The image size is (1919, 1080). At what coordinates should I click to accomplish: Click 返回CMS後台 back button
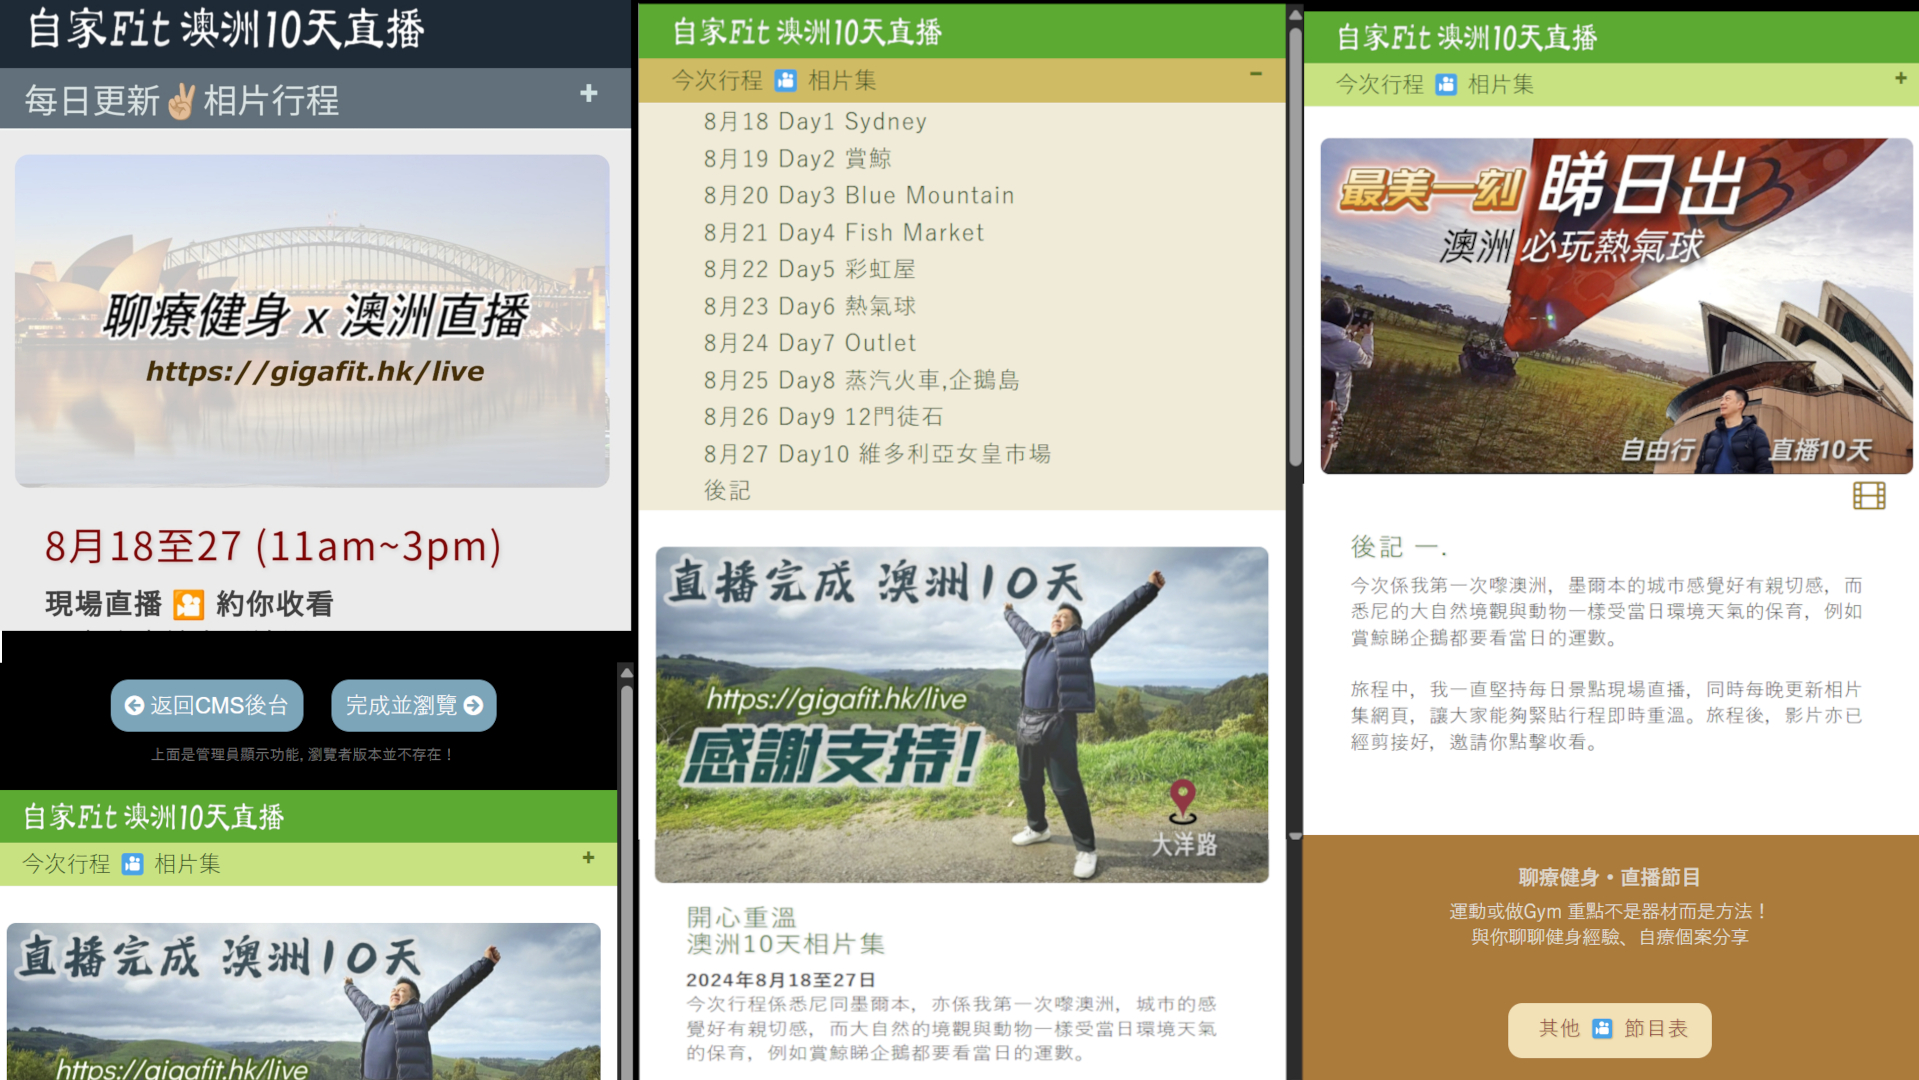pyautogui.click(x=207, y=706)
